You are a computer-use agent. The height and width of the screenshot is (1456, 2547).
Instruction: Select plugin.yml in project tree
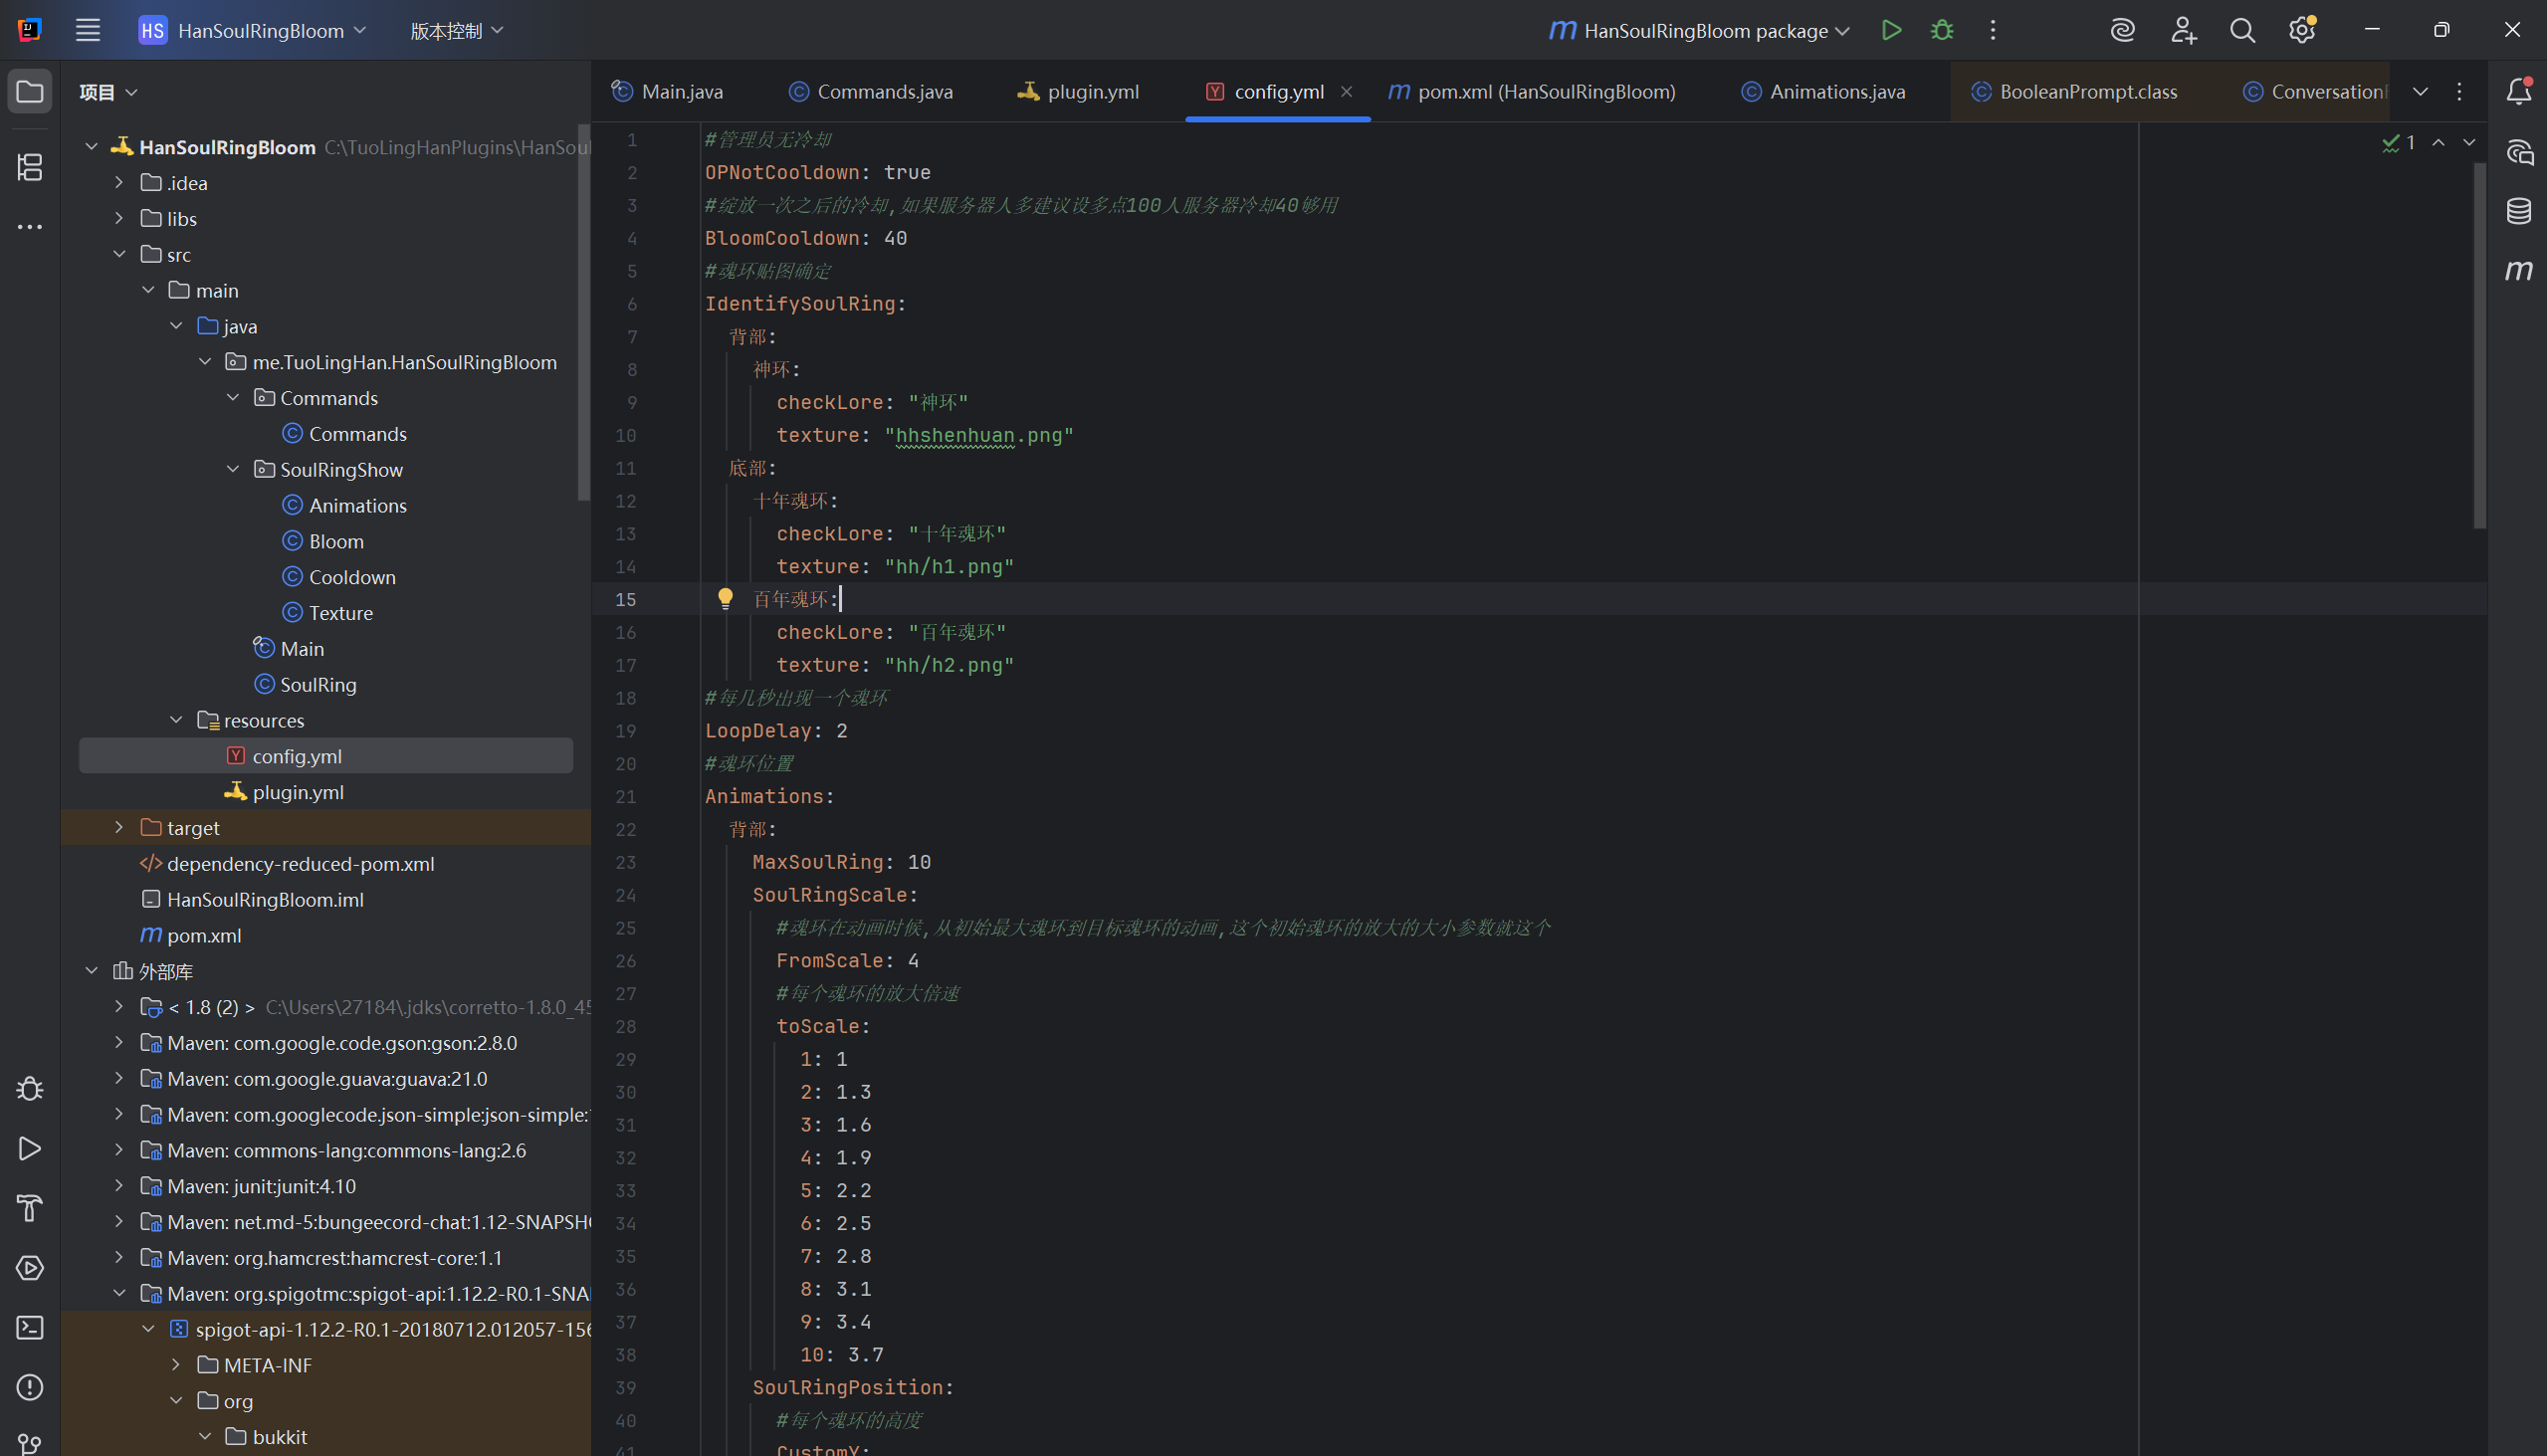click(x=298, y=792)
